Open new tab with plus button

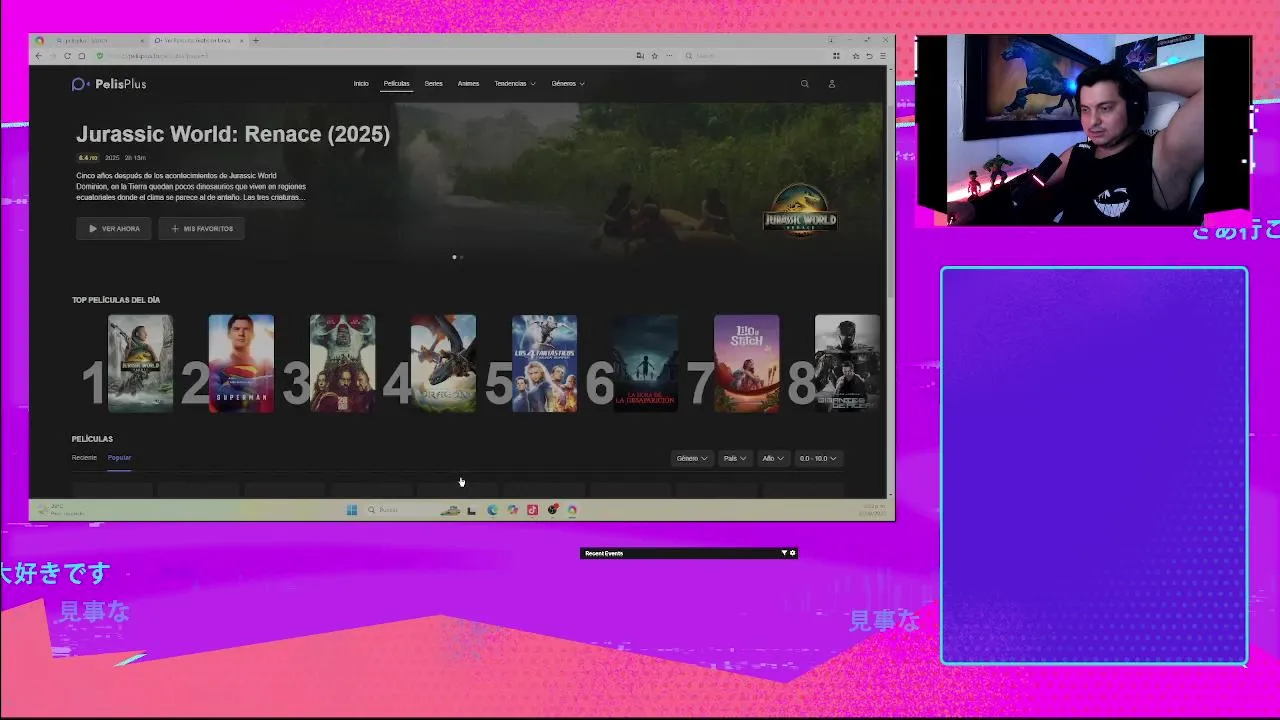tap(255, 41)
